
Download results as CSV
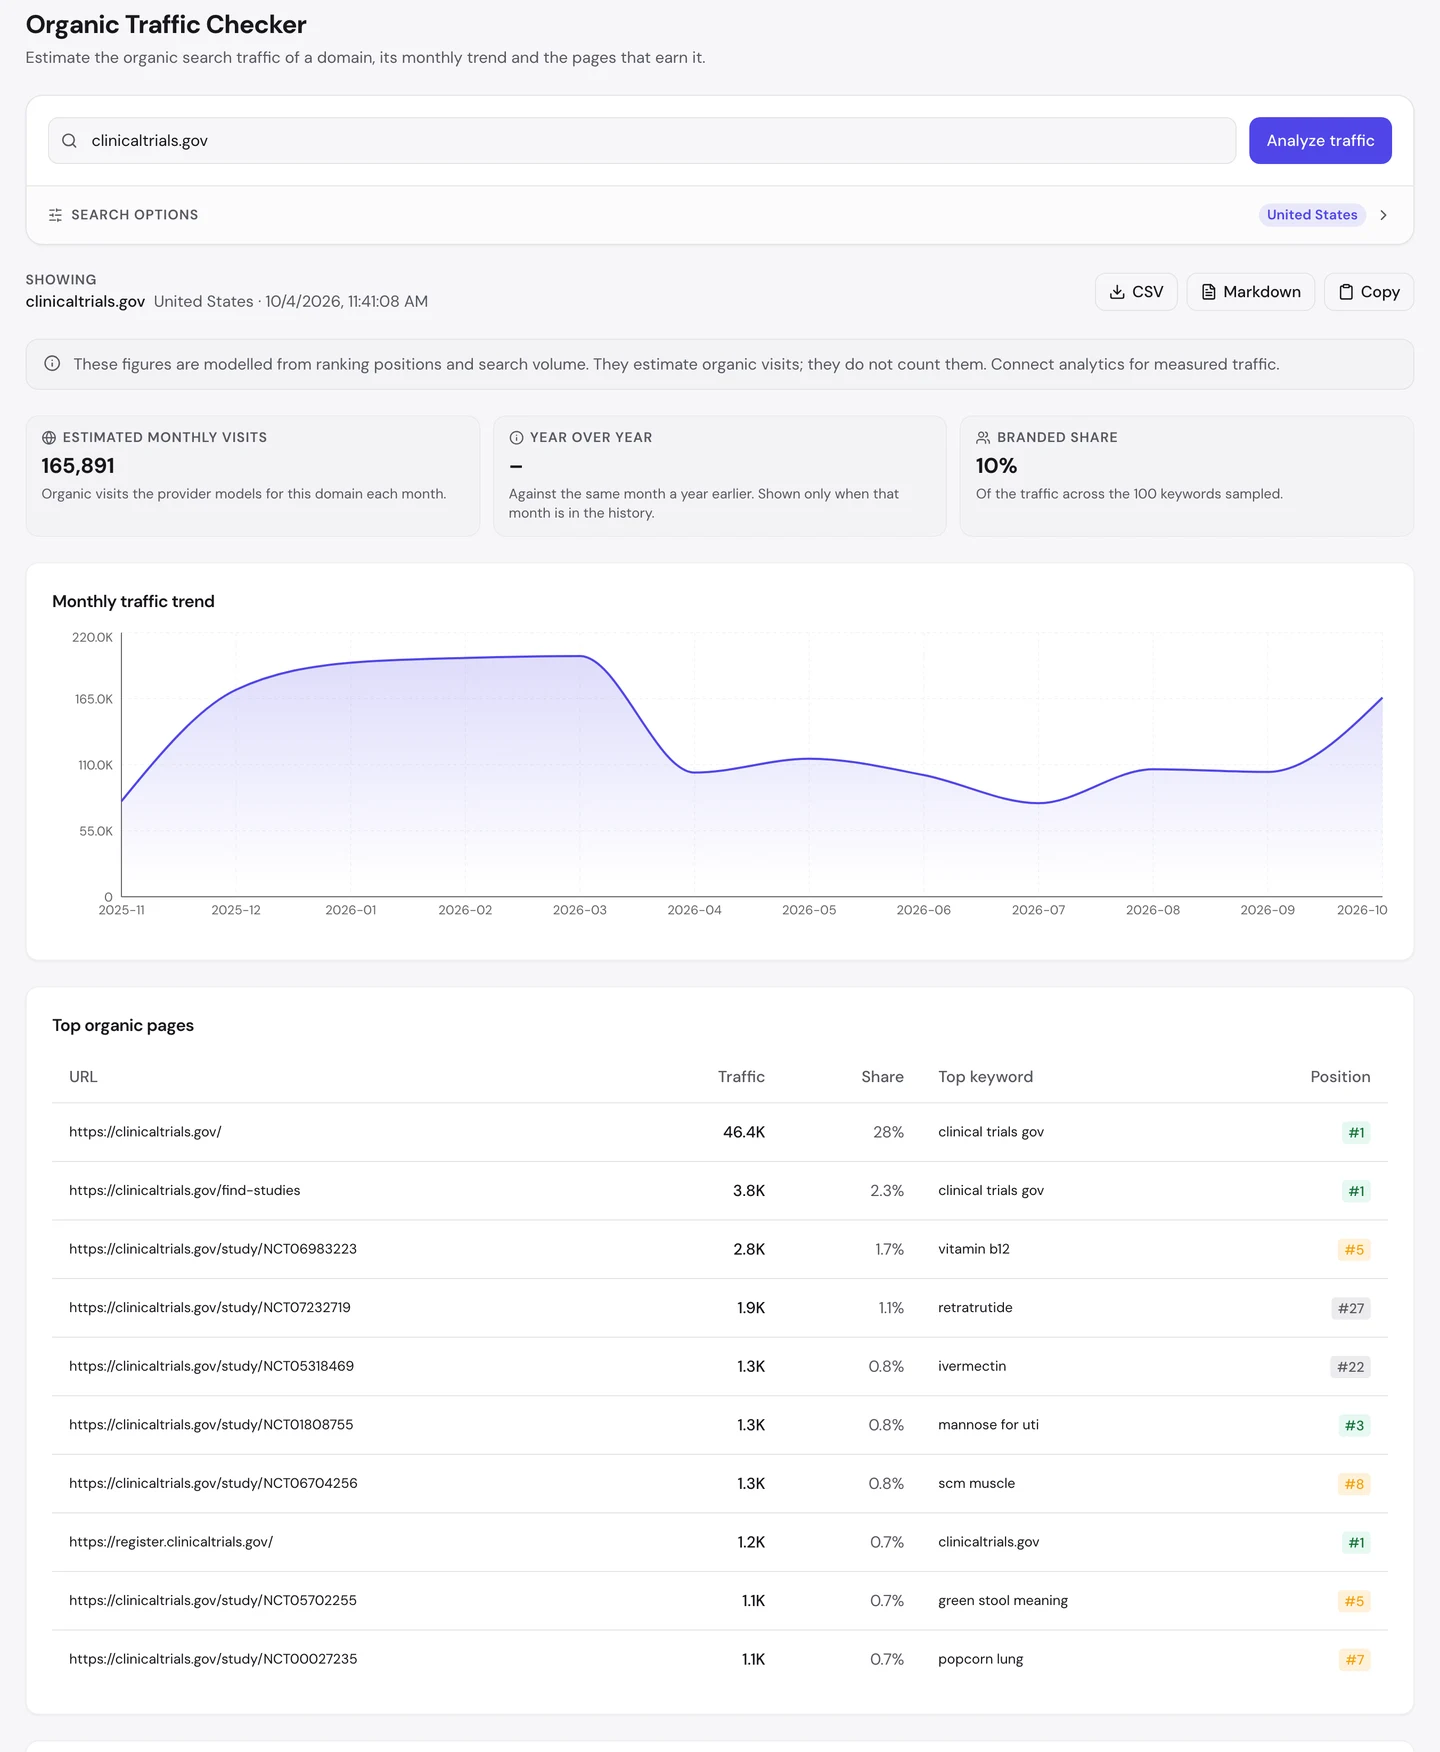[x=1136, y=292]
